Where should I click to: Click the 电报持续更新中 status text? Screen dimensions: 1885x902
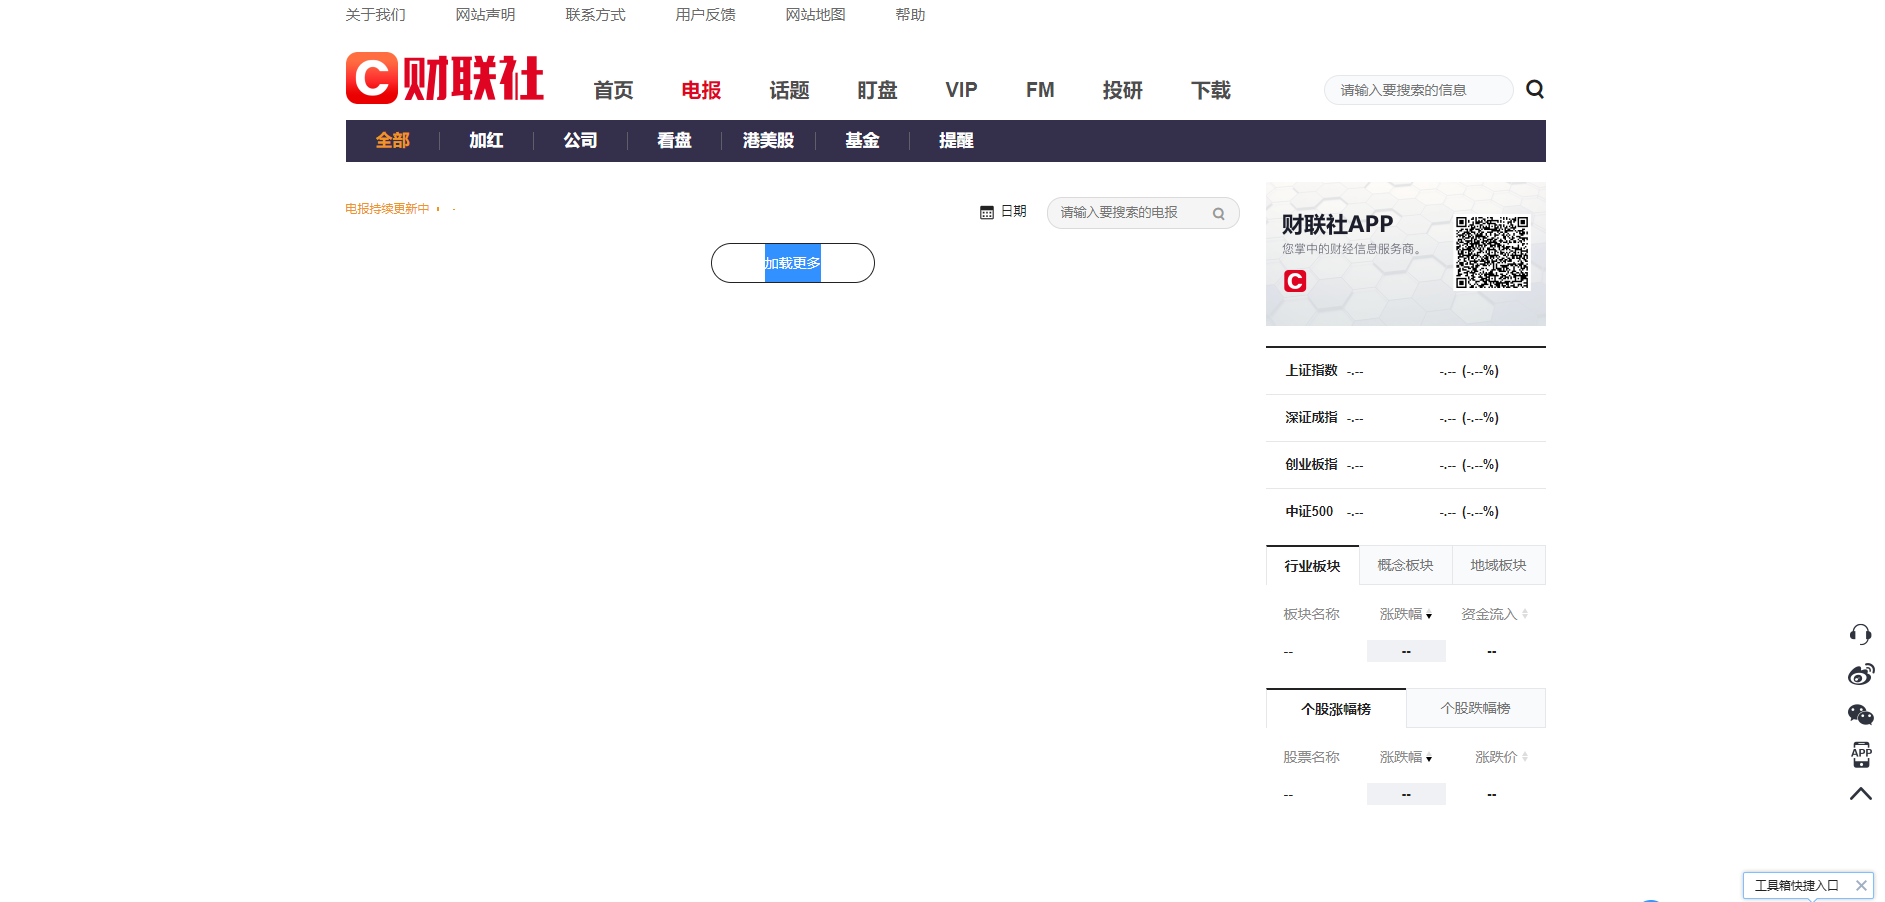coord(387,209)
